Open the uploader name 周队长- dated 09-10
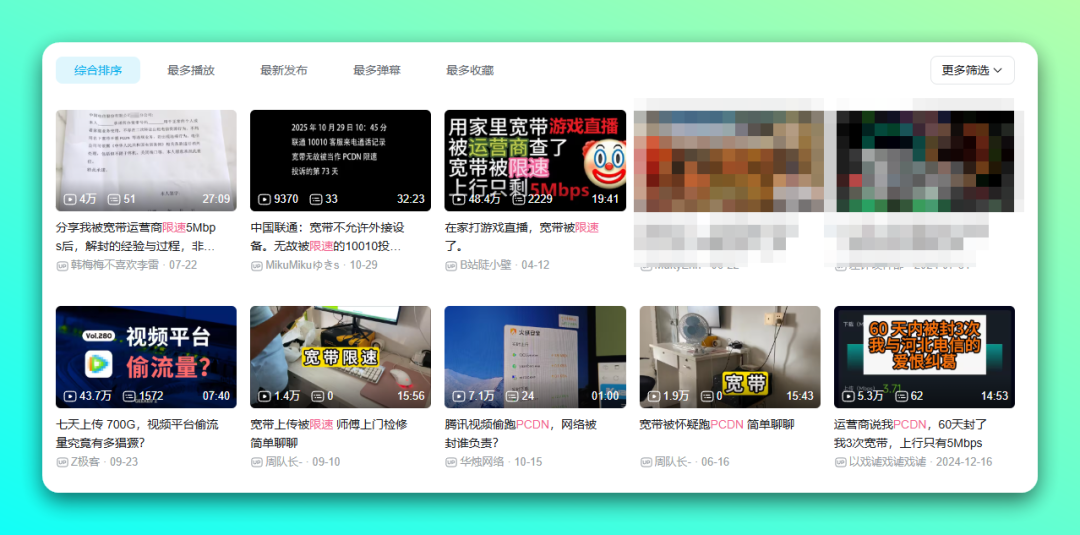The height and width of the screenshot is (535, 1080). (x=283, y=461)
